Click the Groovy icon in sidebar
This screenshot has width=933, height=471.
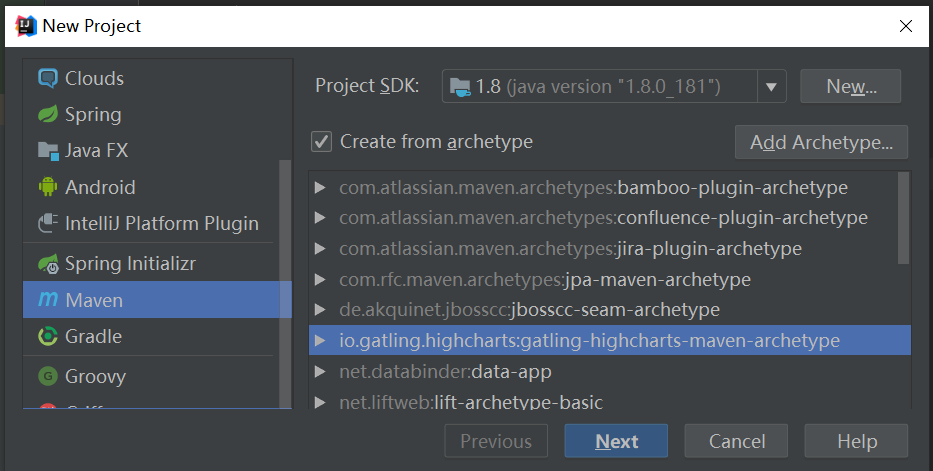[47, 377]
